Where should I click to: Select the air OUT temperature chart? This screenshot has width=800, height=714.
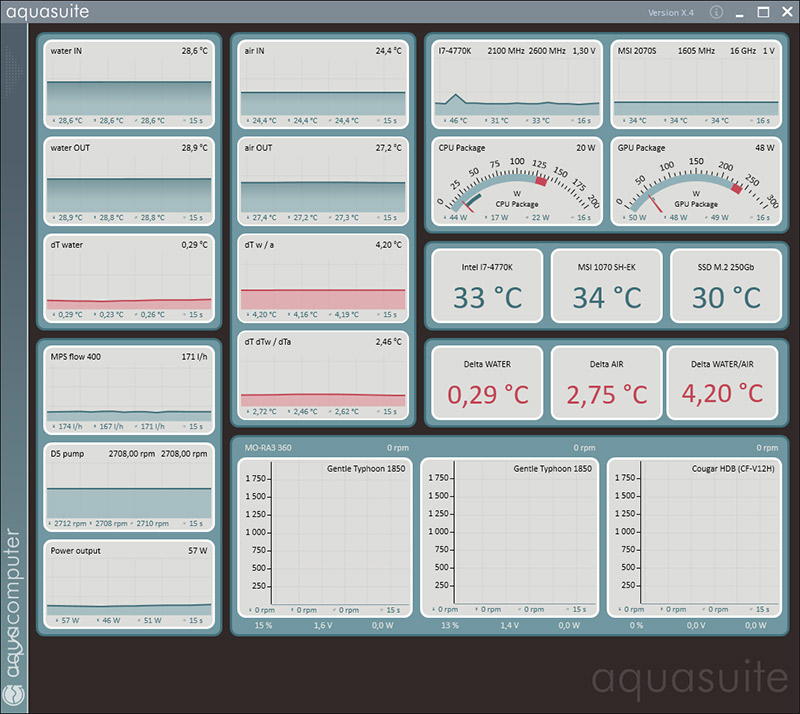tap(323, 182)
